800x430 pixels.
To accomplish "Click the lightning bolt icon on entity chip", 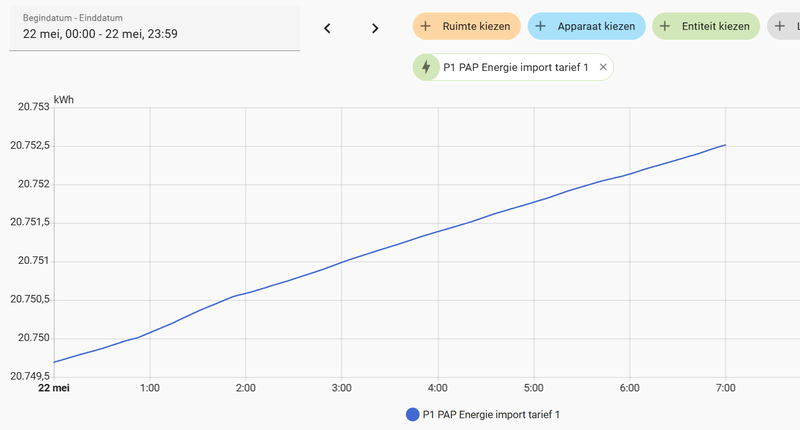I will [x=427, y=67].
